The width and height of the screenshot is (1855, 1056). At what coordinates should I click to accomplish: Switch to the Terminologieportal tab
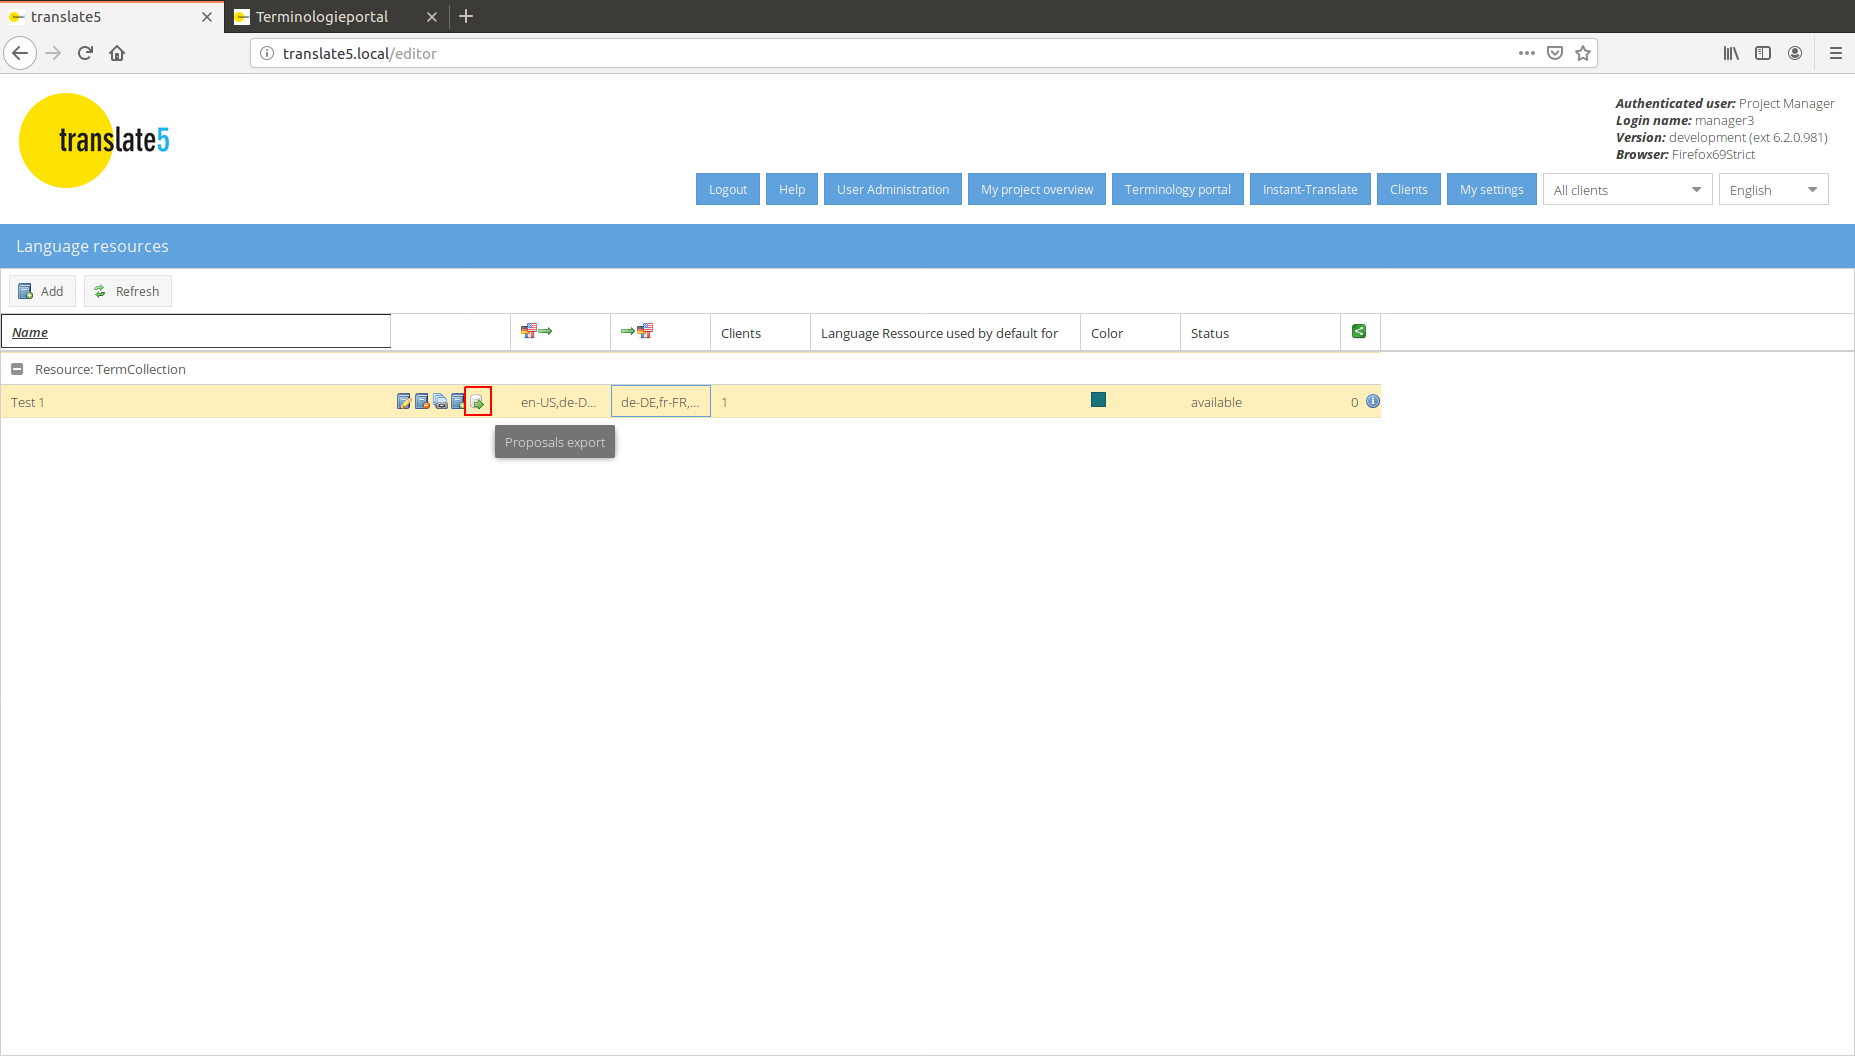tap(322, 17)
